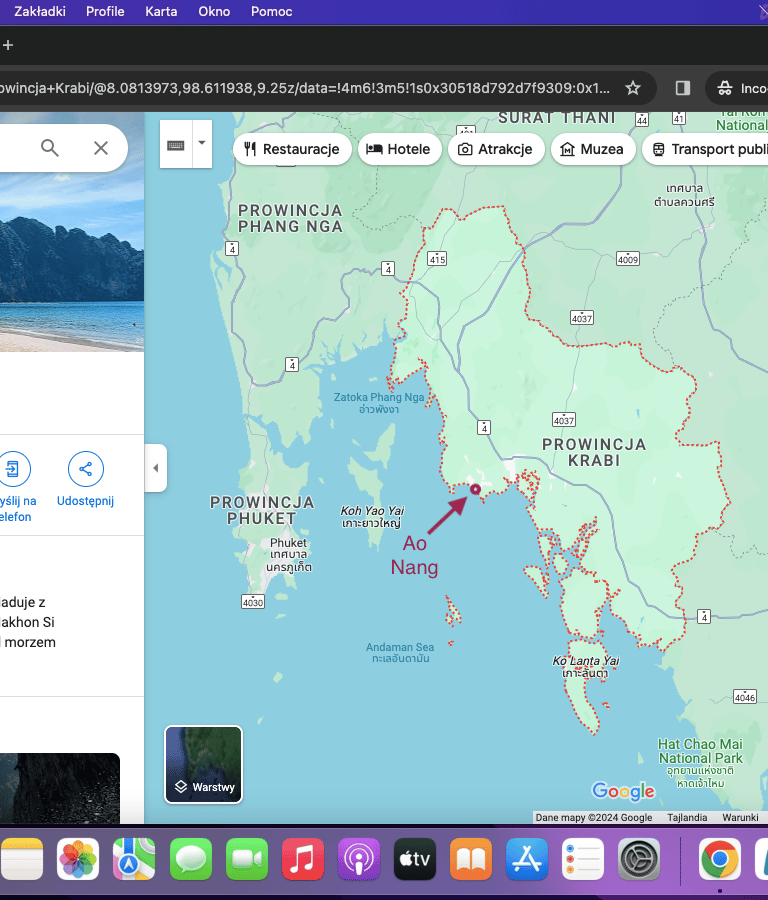
Task: Click the address bar URL
Action: point(304,88)
